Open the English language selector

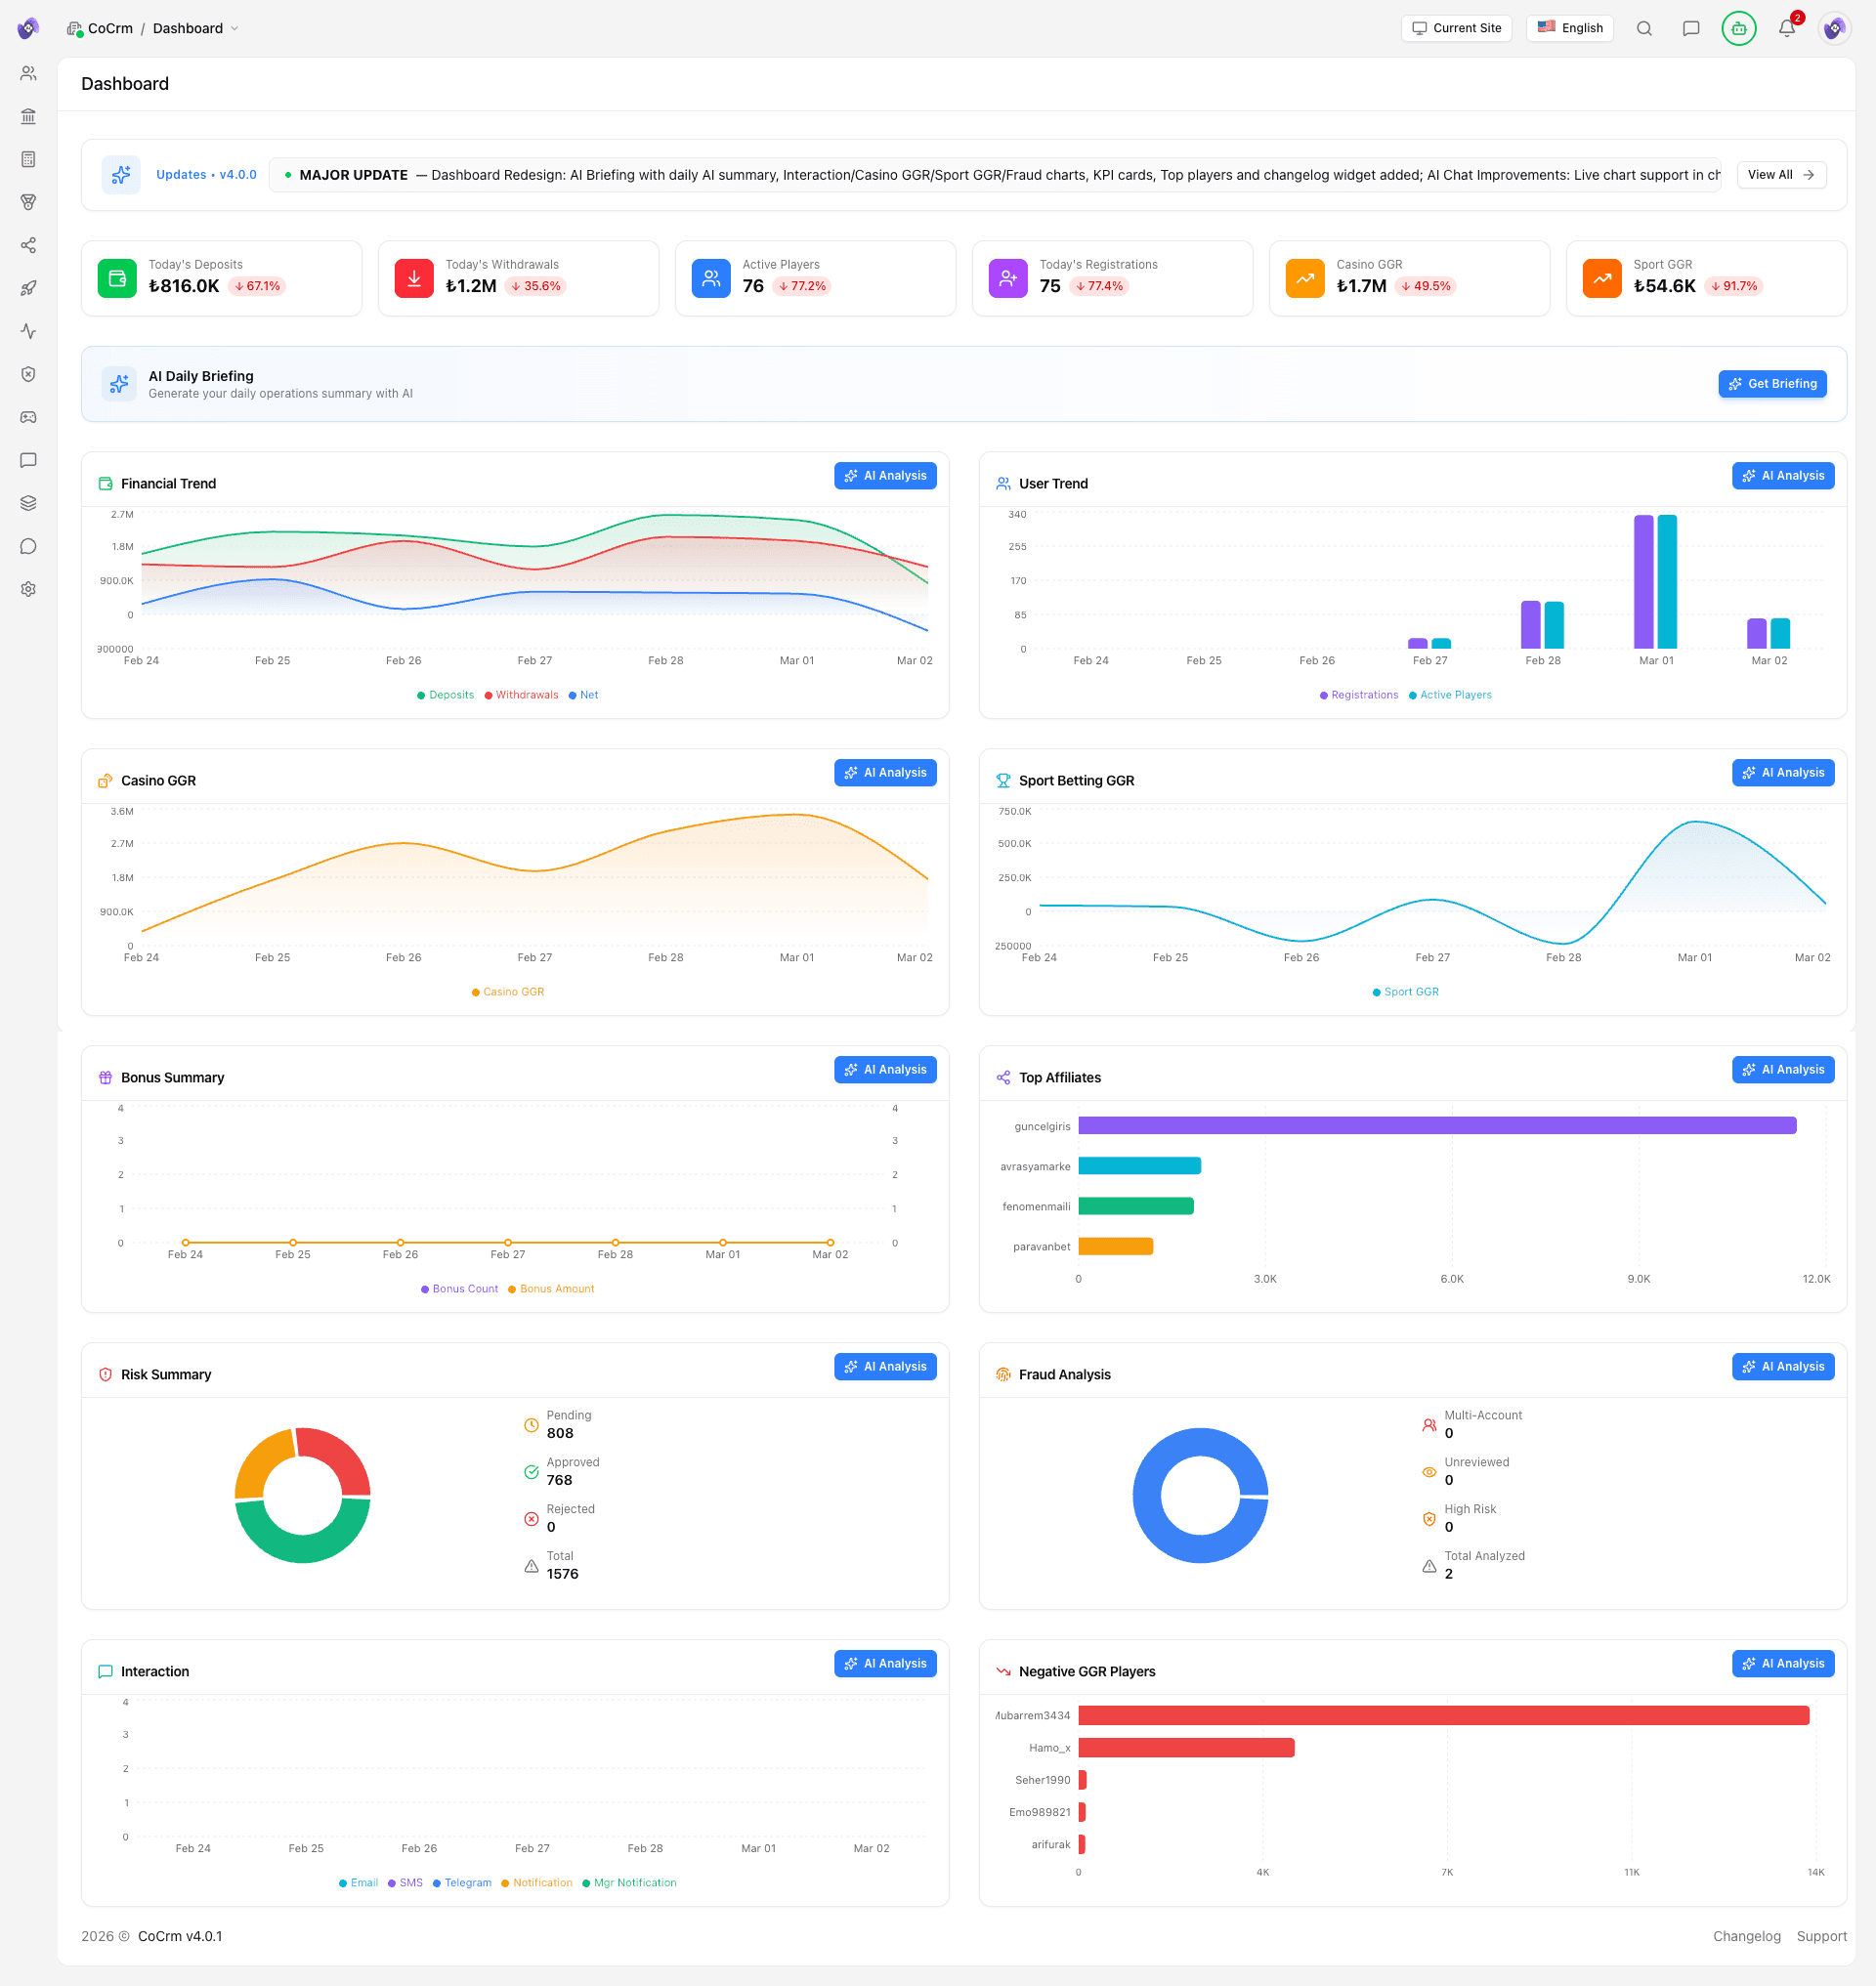[1568, 28]
